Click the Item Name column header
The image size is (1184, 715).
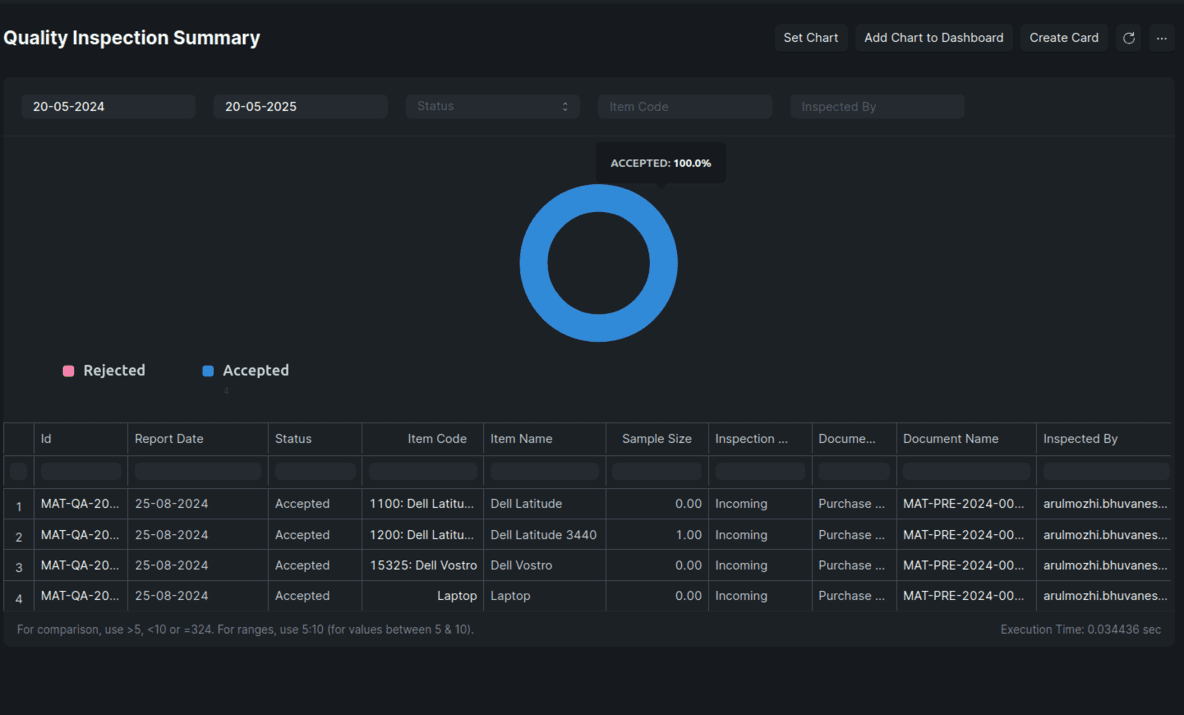(x=521, y=439)
